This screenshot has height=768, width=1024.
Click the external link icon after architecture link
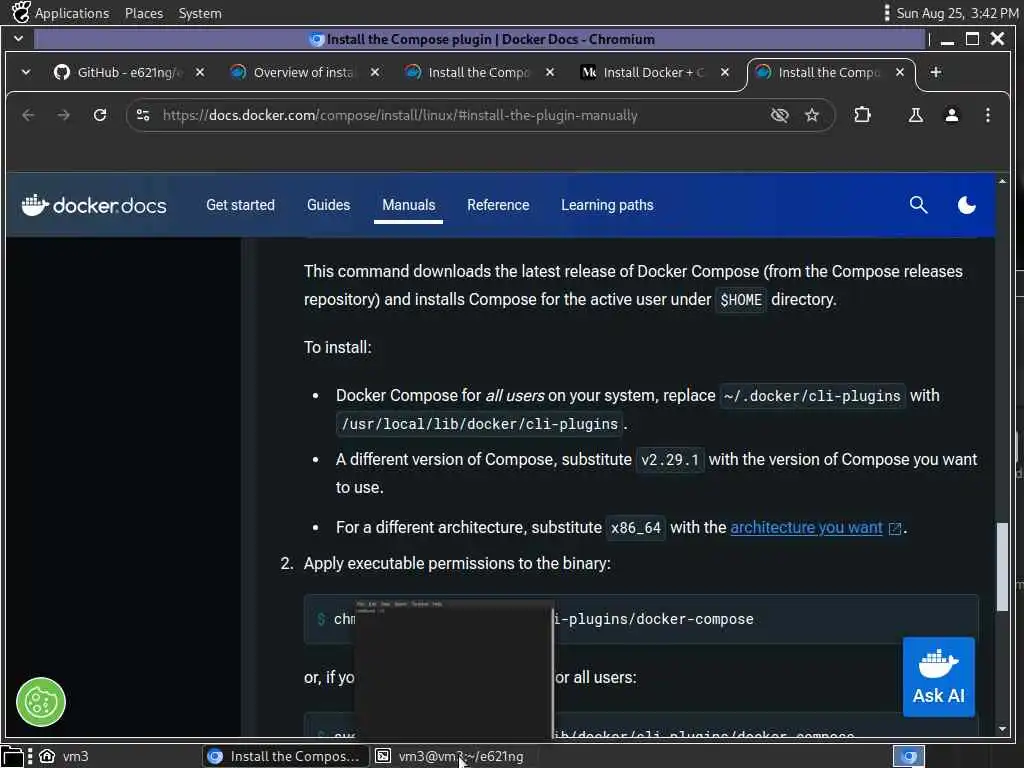[895, 528]
